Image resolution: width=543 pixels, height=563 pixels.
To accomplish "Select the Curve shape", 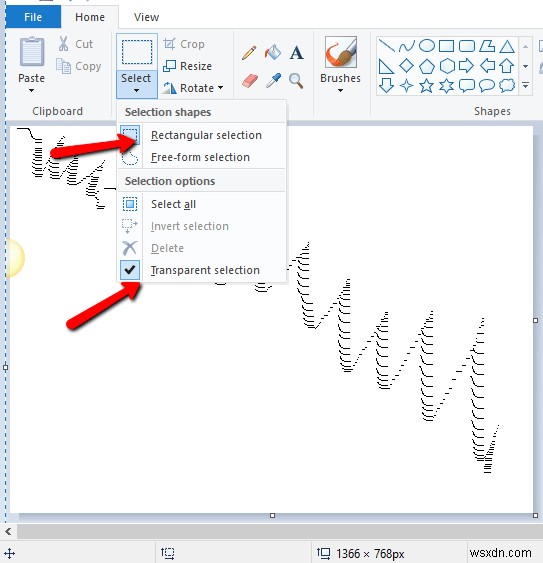I will click(x=407, y=46).
